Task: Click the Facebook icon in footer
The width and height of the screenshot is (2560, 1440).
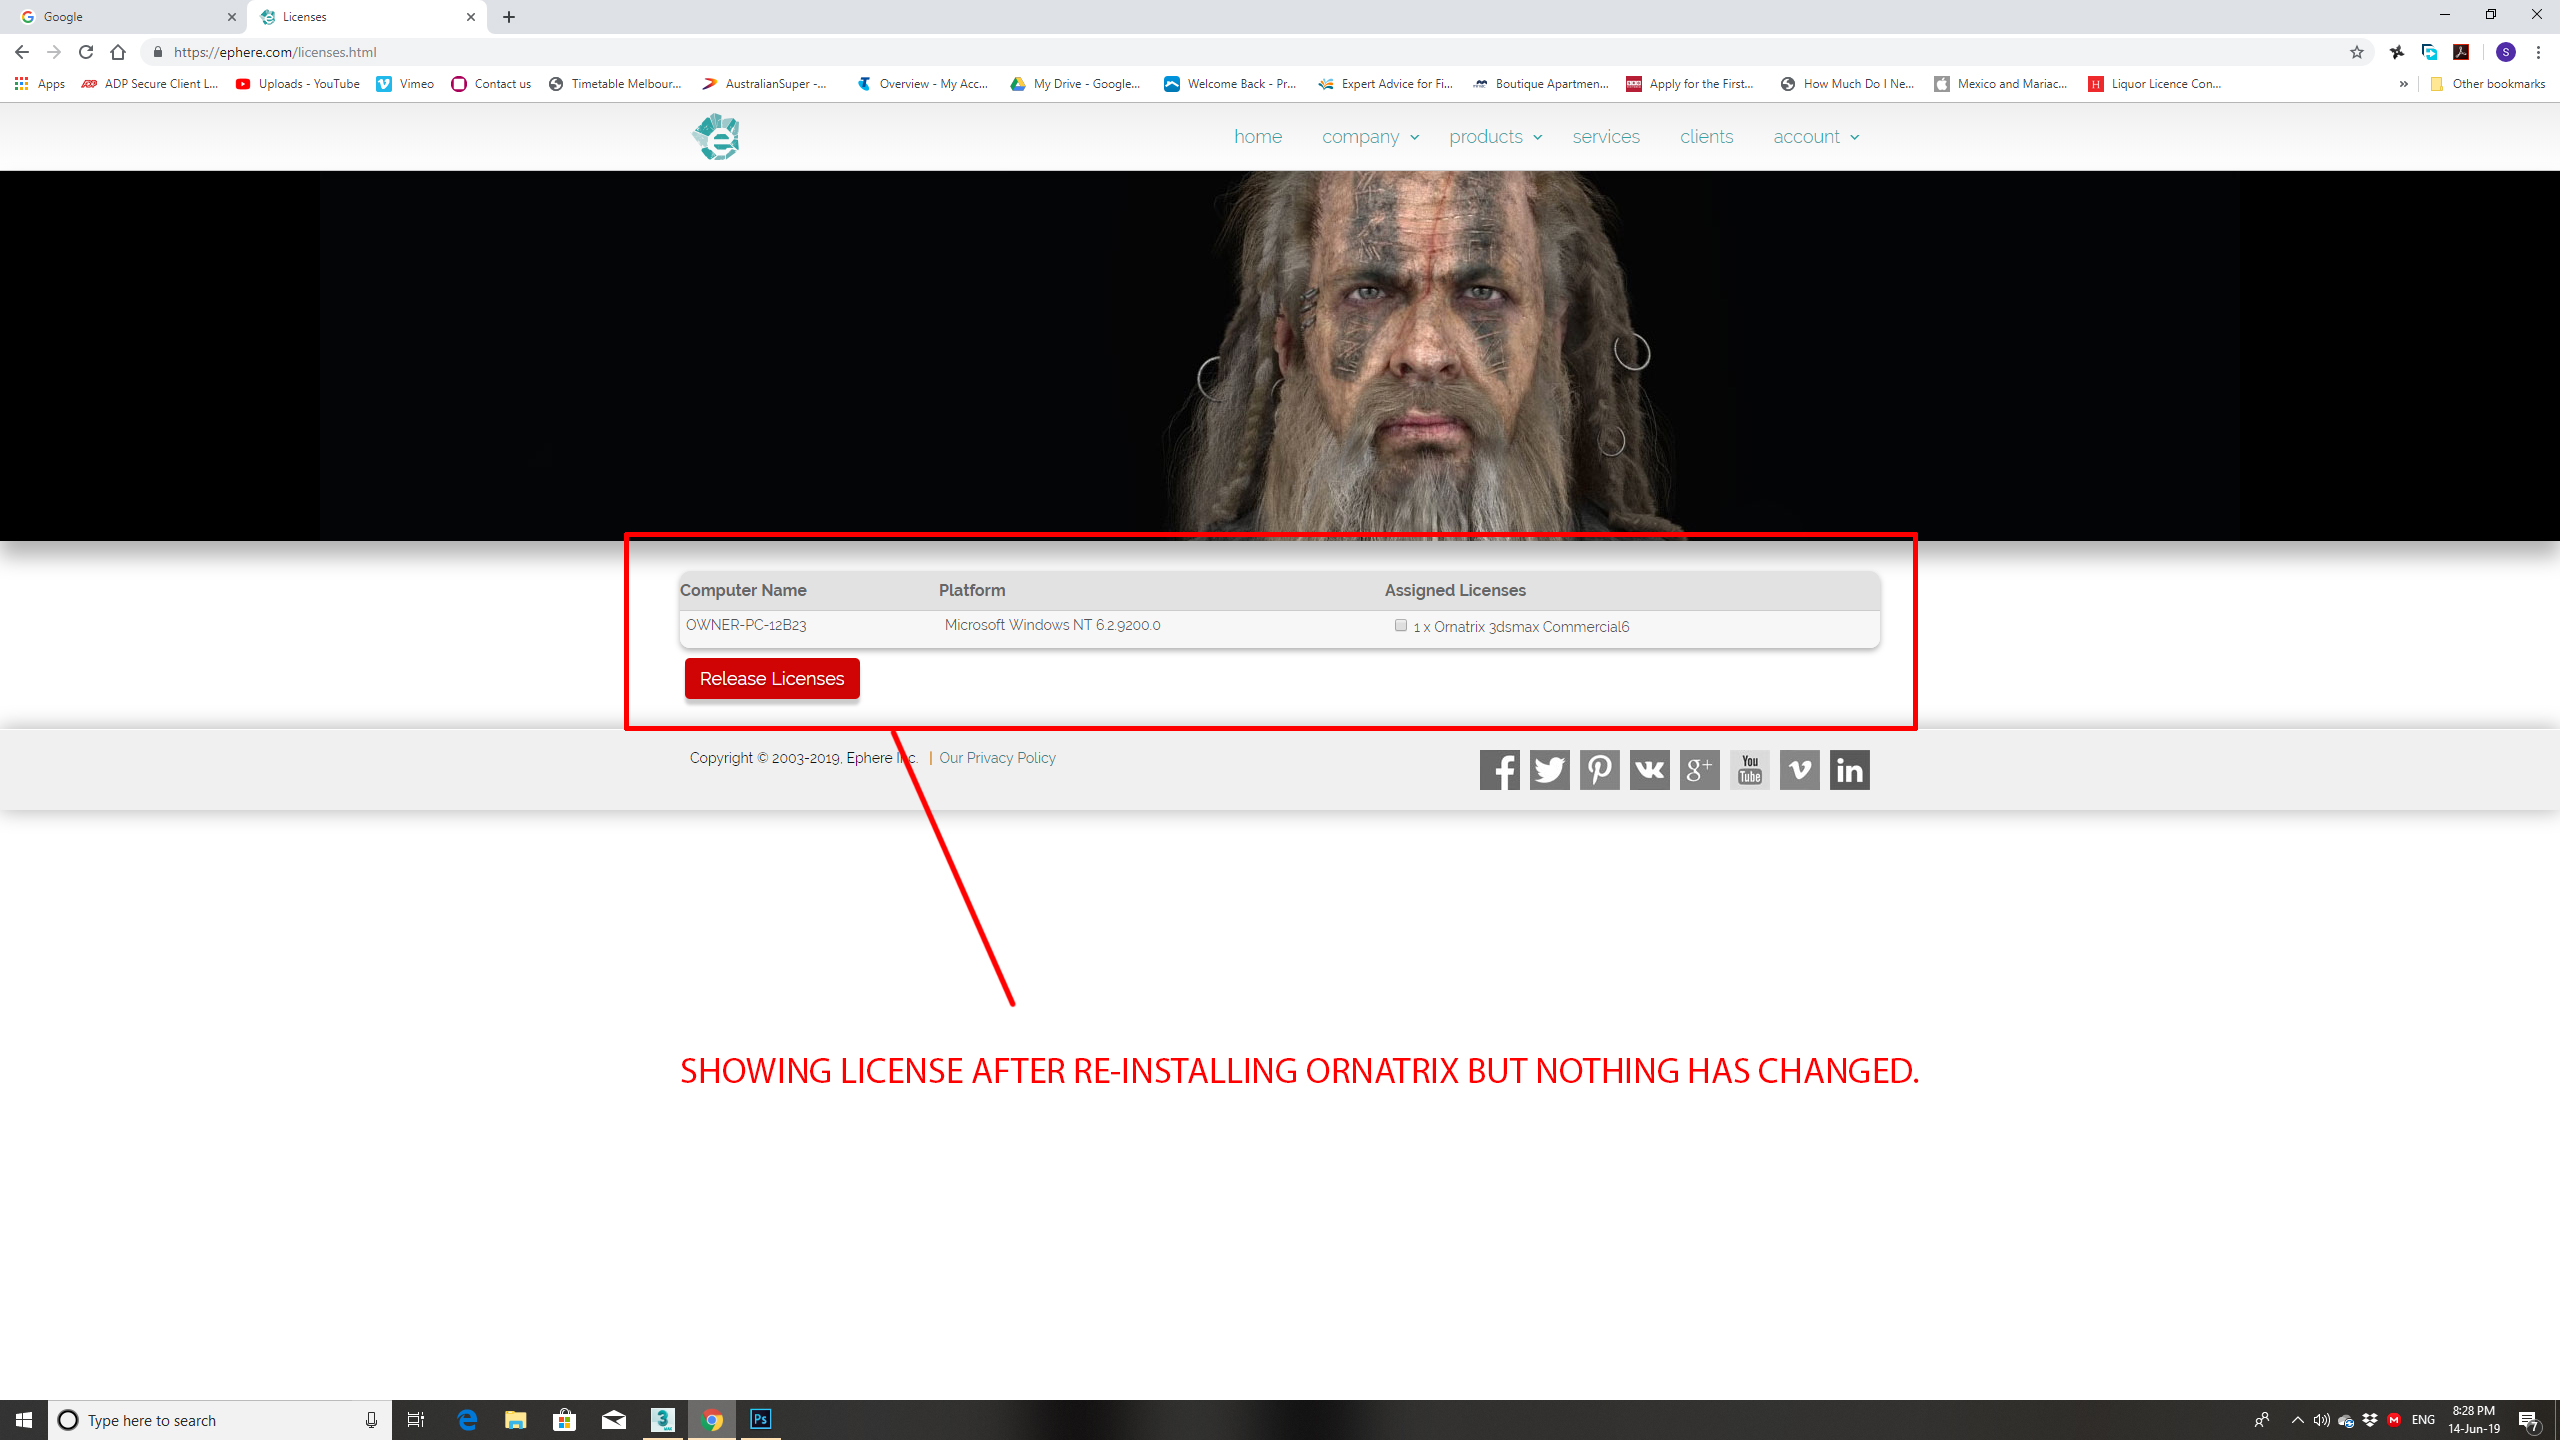Action: pyautogui.click(x=1499, y=769)
